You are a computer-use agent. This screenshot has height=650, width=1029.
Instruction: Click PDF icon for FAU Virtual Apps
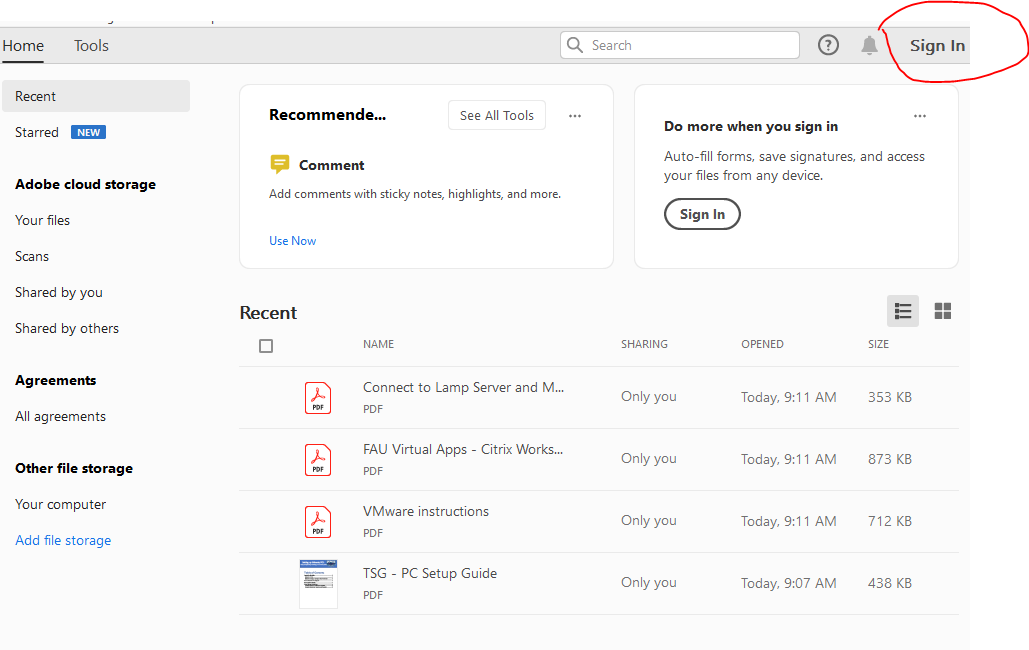tap(318, 459)
